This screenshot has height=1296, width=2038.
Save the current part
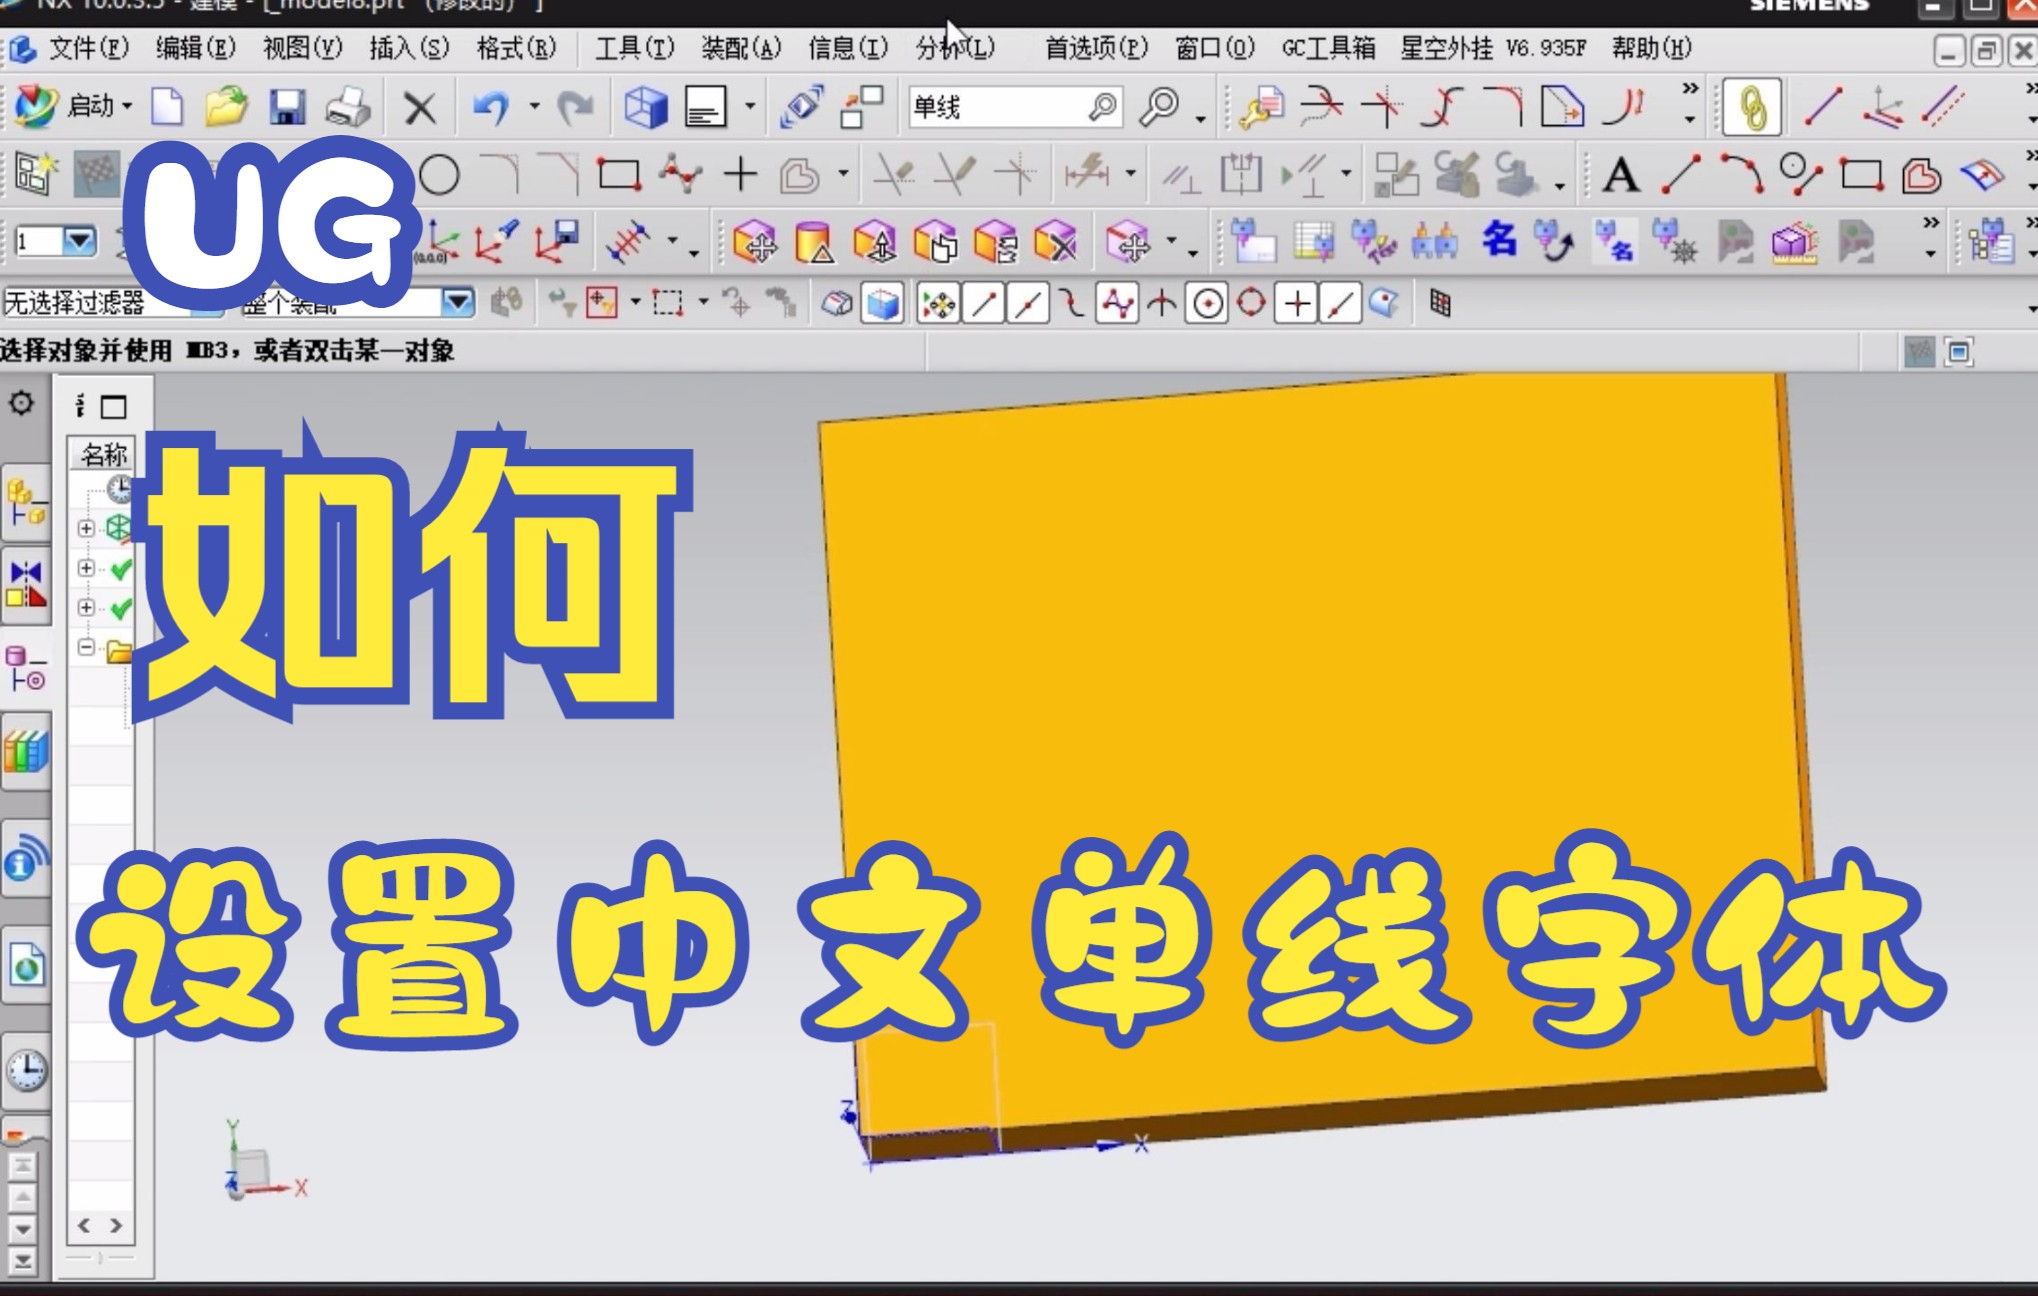287,107
